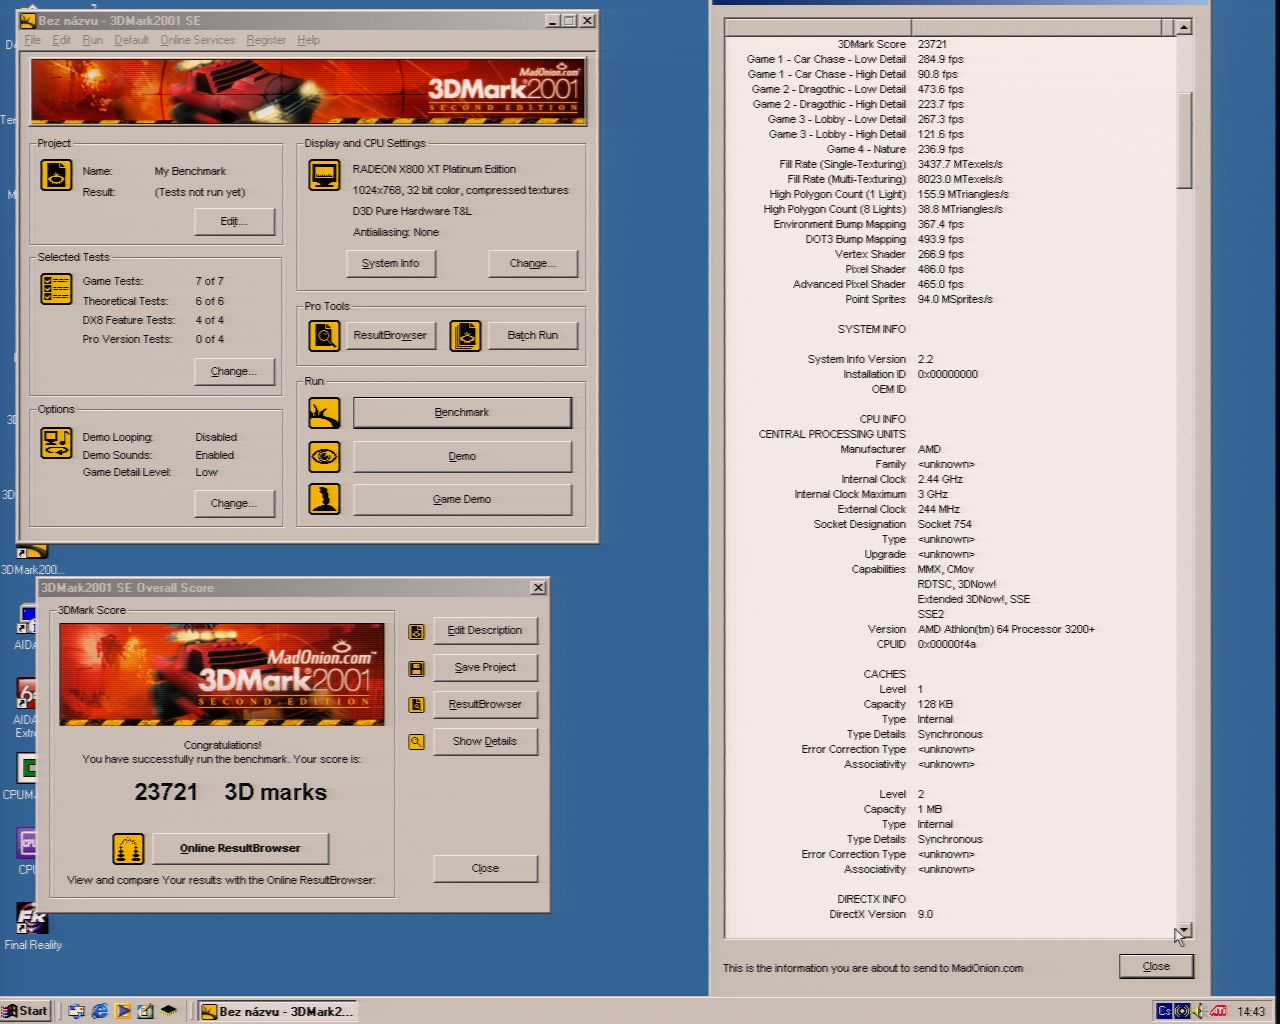Click the scroll down arrow in info list
Image resolution: width=1280 pixels, height=1024 pixels.
1184,930
